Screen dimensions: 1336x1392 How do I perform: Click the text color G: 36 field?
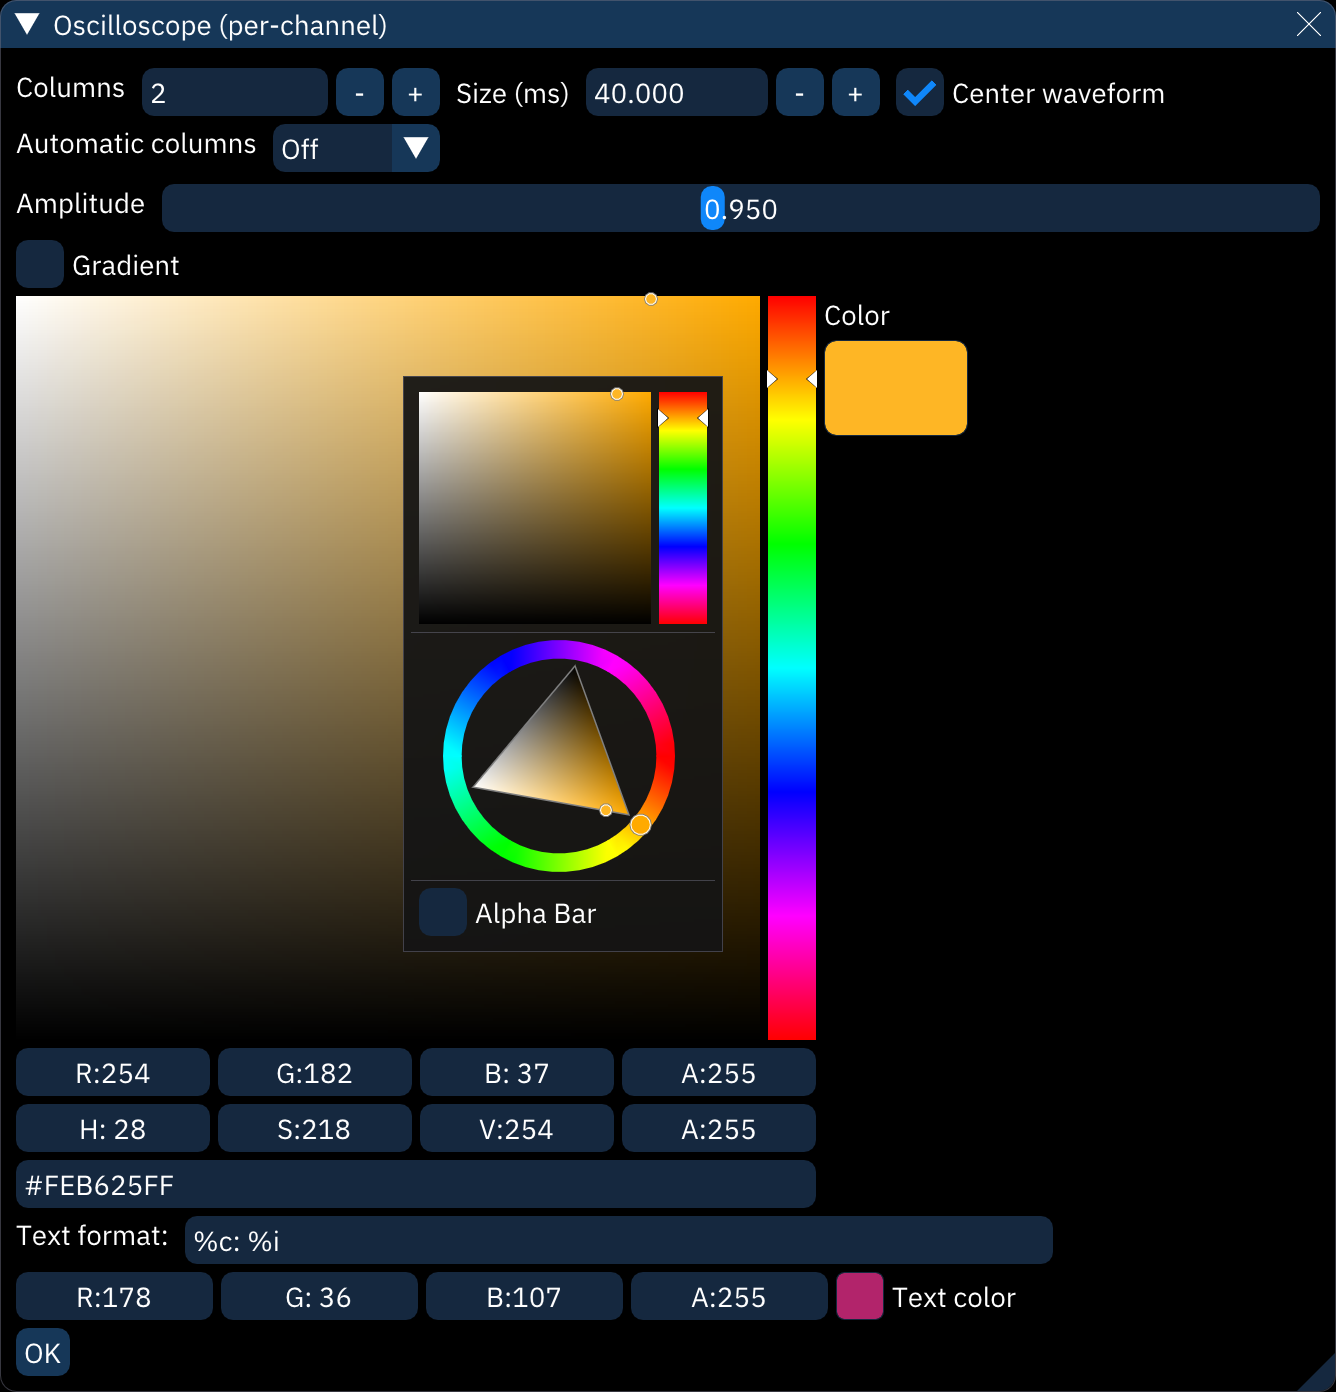(x=319, y=1296)
